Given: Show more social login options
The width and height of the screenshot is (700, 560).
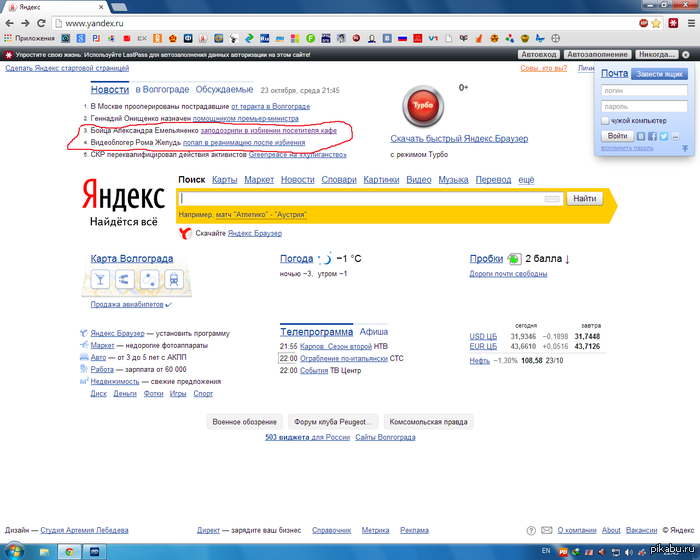Looking at the screenshot, I should click(676, 135).
